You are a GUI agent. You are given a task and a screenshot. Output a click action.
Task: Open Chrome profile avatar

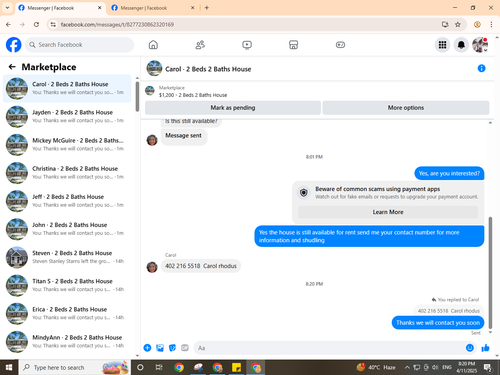pyautogui.click(x=477, y=24)
